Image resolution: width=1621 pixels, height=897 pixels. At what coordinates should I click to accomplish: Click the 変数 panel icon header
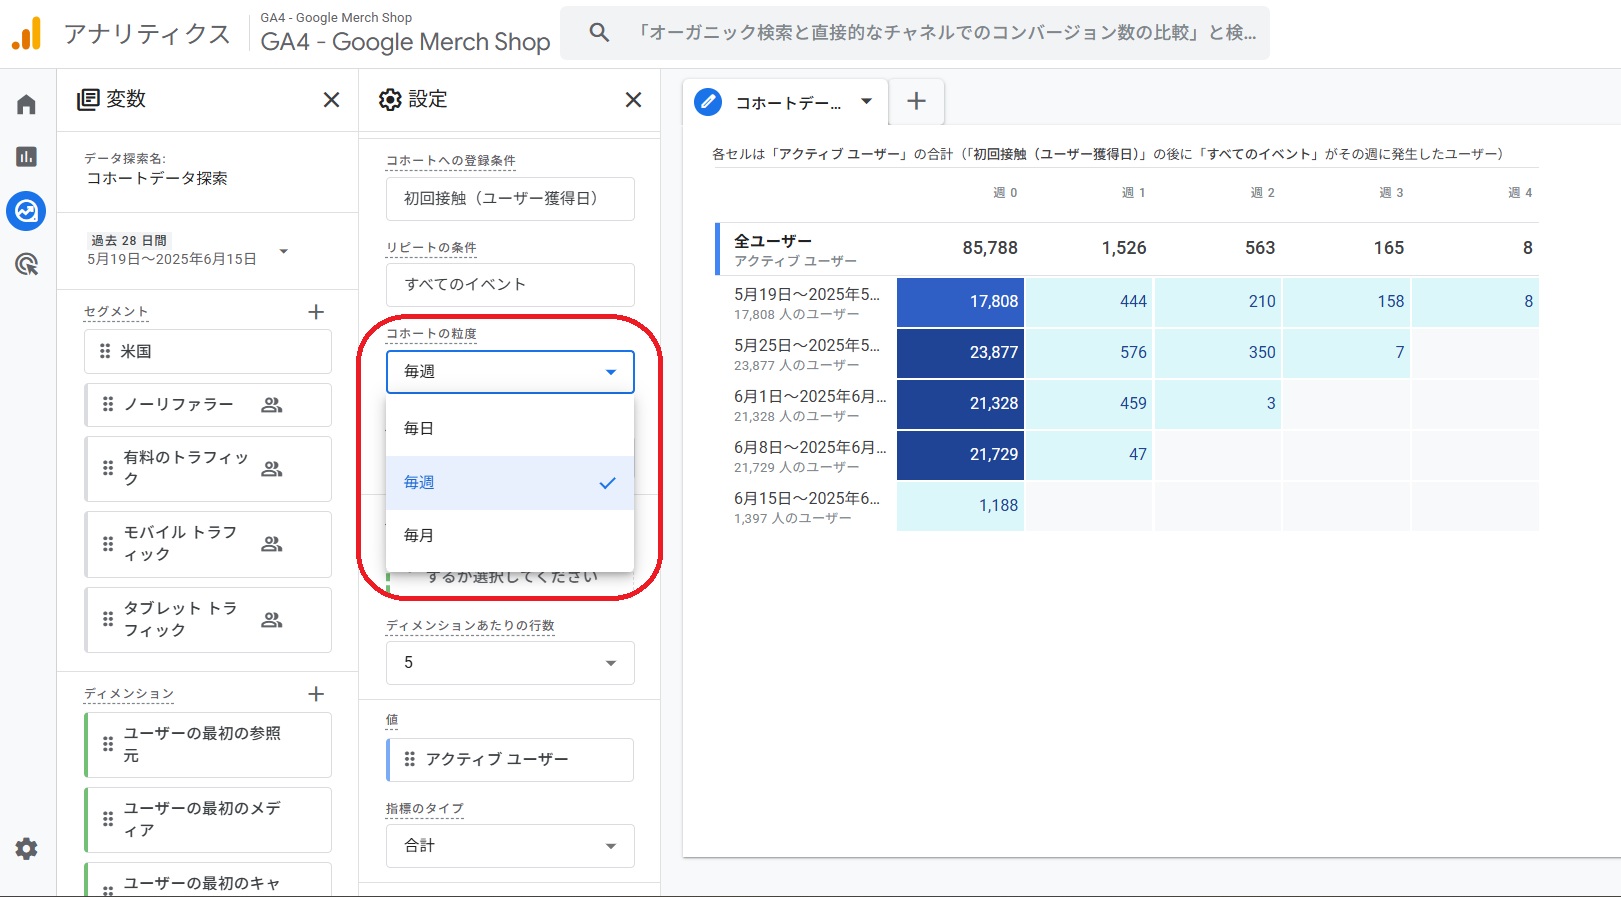point(88,100)
